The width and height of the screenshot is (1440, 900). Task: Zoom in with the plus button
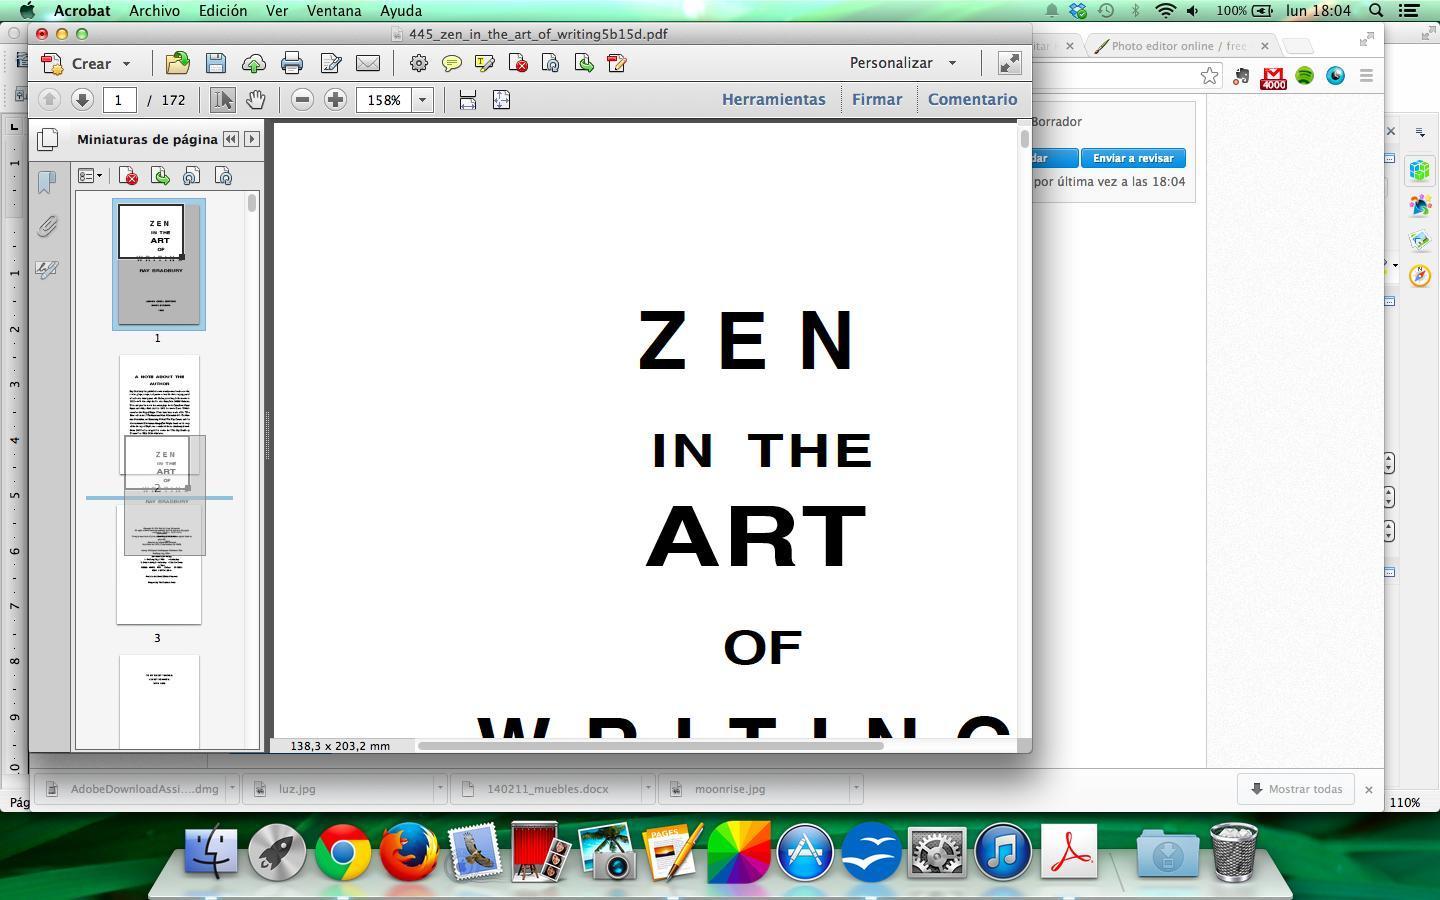coord(335,100)
